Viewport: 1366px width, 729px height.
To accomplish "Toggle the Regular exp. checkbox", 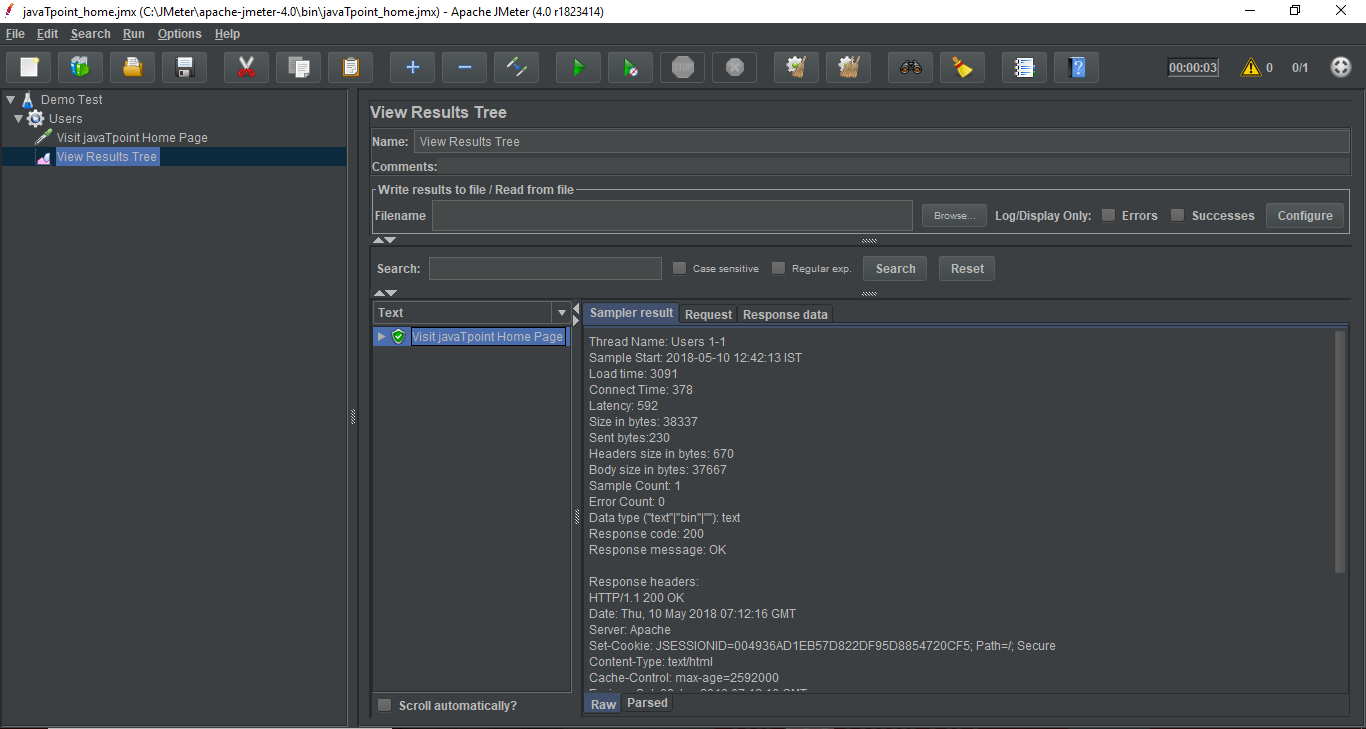I will coord(778,268).
